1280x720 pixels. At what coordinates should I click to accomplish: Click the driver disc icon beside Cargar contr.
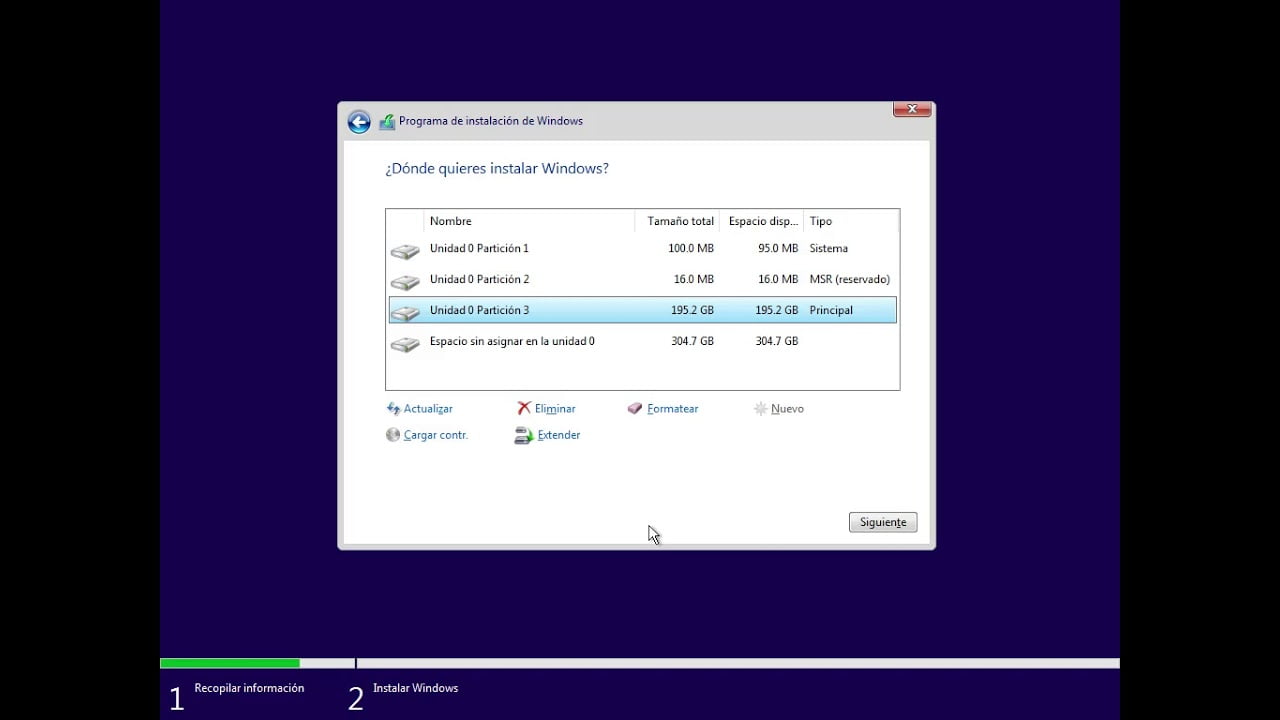coord(393,434)
